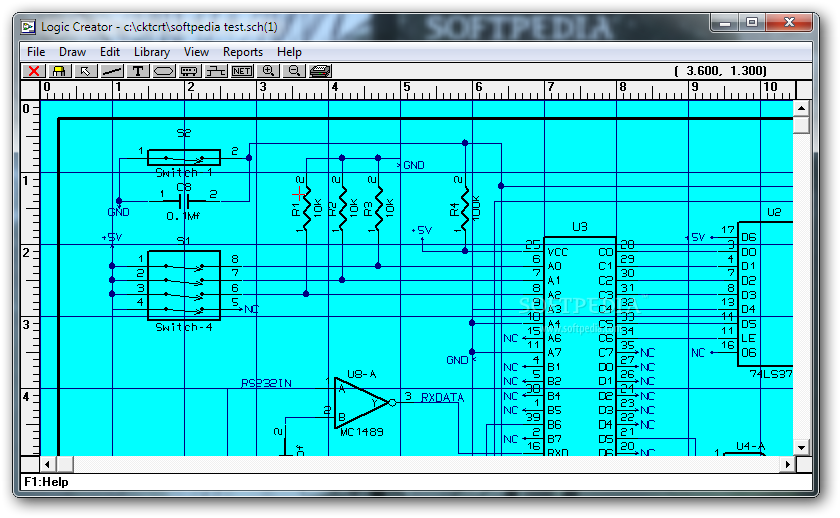Click the RXDATA net label
840x518 pixels.
coord(442,397)
